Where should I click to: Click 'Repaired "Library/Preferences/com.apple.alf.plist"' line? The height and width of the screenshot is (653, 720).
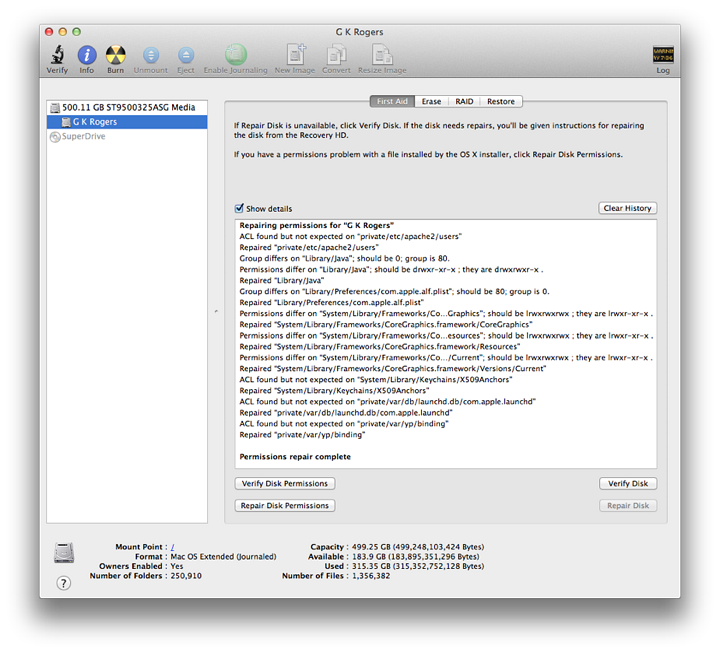click(332, 303)
